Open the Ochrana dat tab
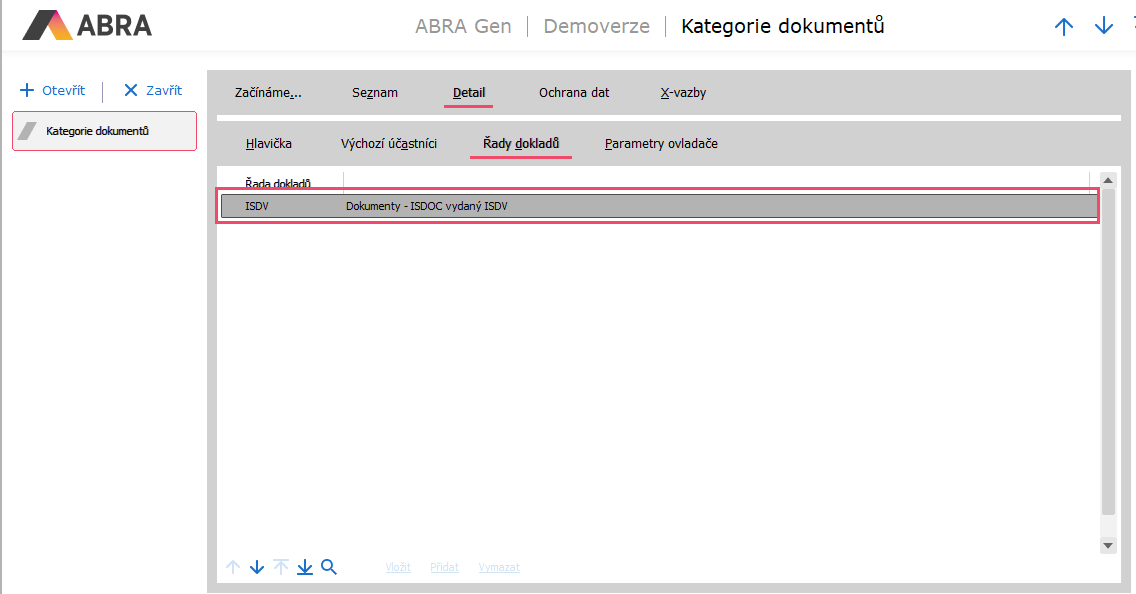1136x594 pixels. (574, 93)
